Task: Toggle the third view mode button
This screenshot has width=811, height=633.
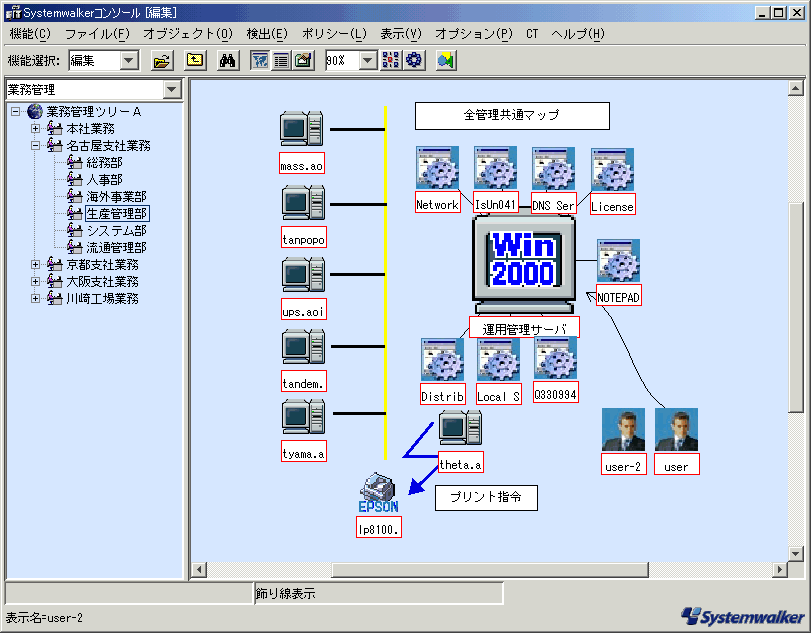Action: pos(303,60)
